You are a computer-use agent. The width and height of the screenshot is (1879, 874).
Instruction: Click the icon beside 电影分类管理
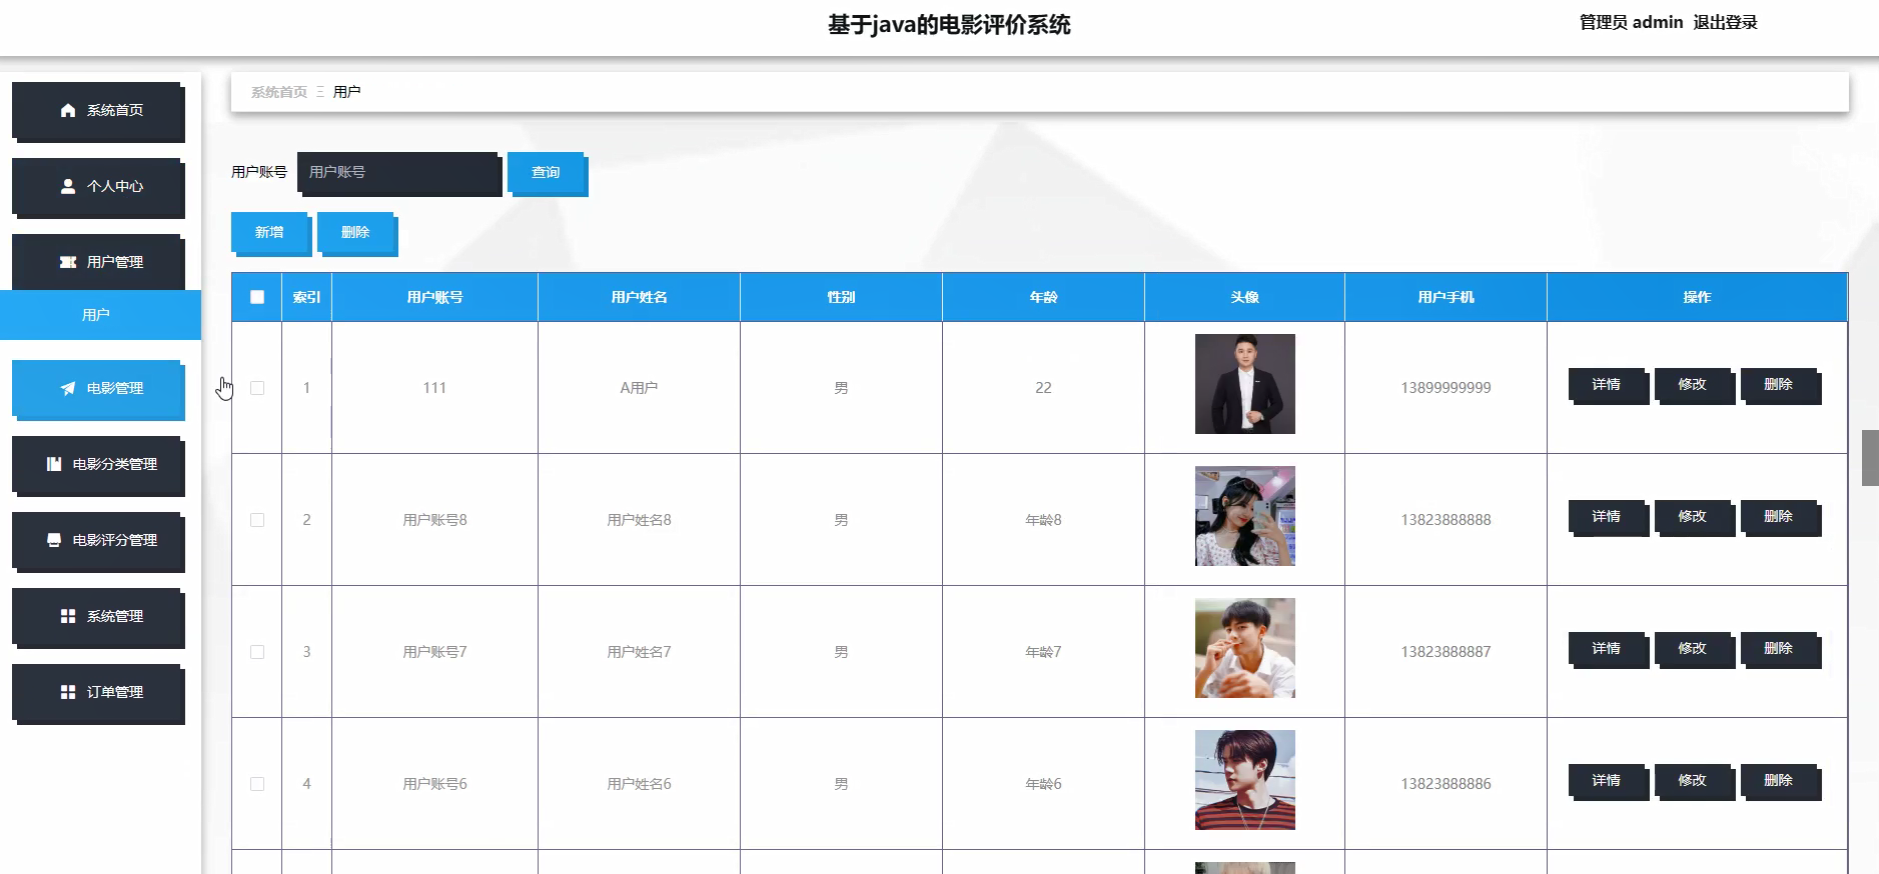[x=54, y=464]
